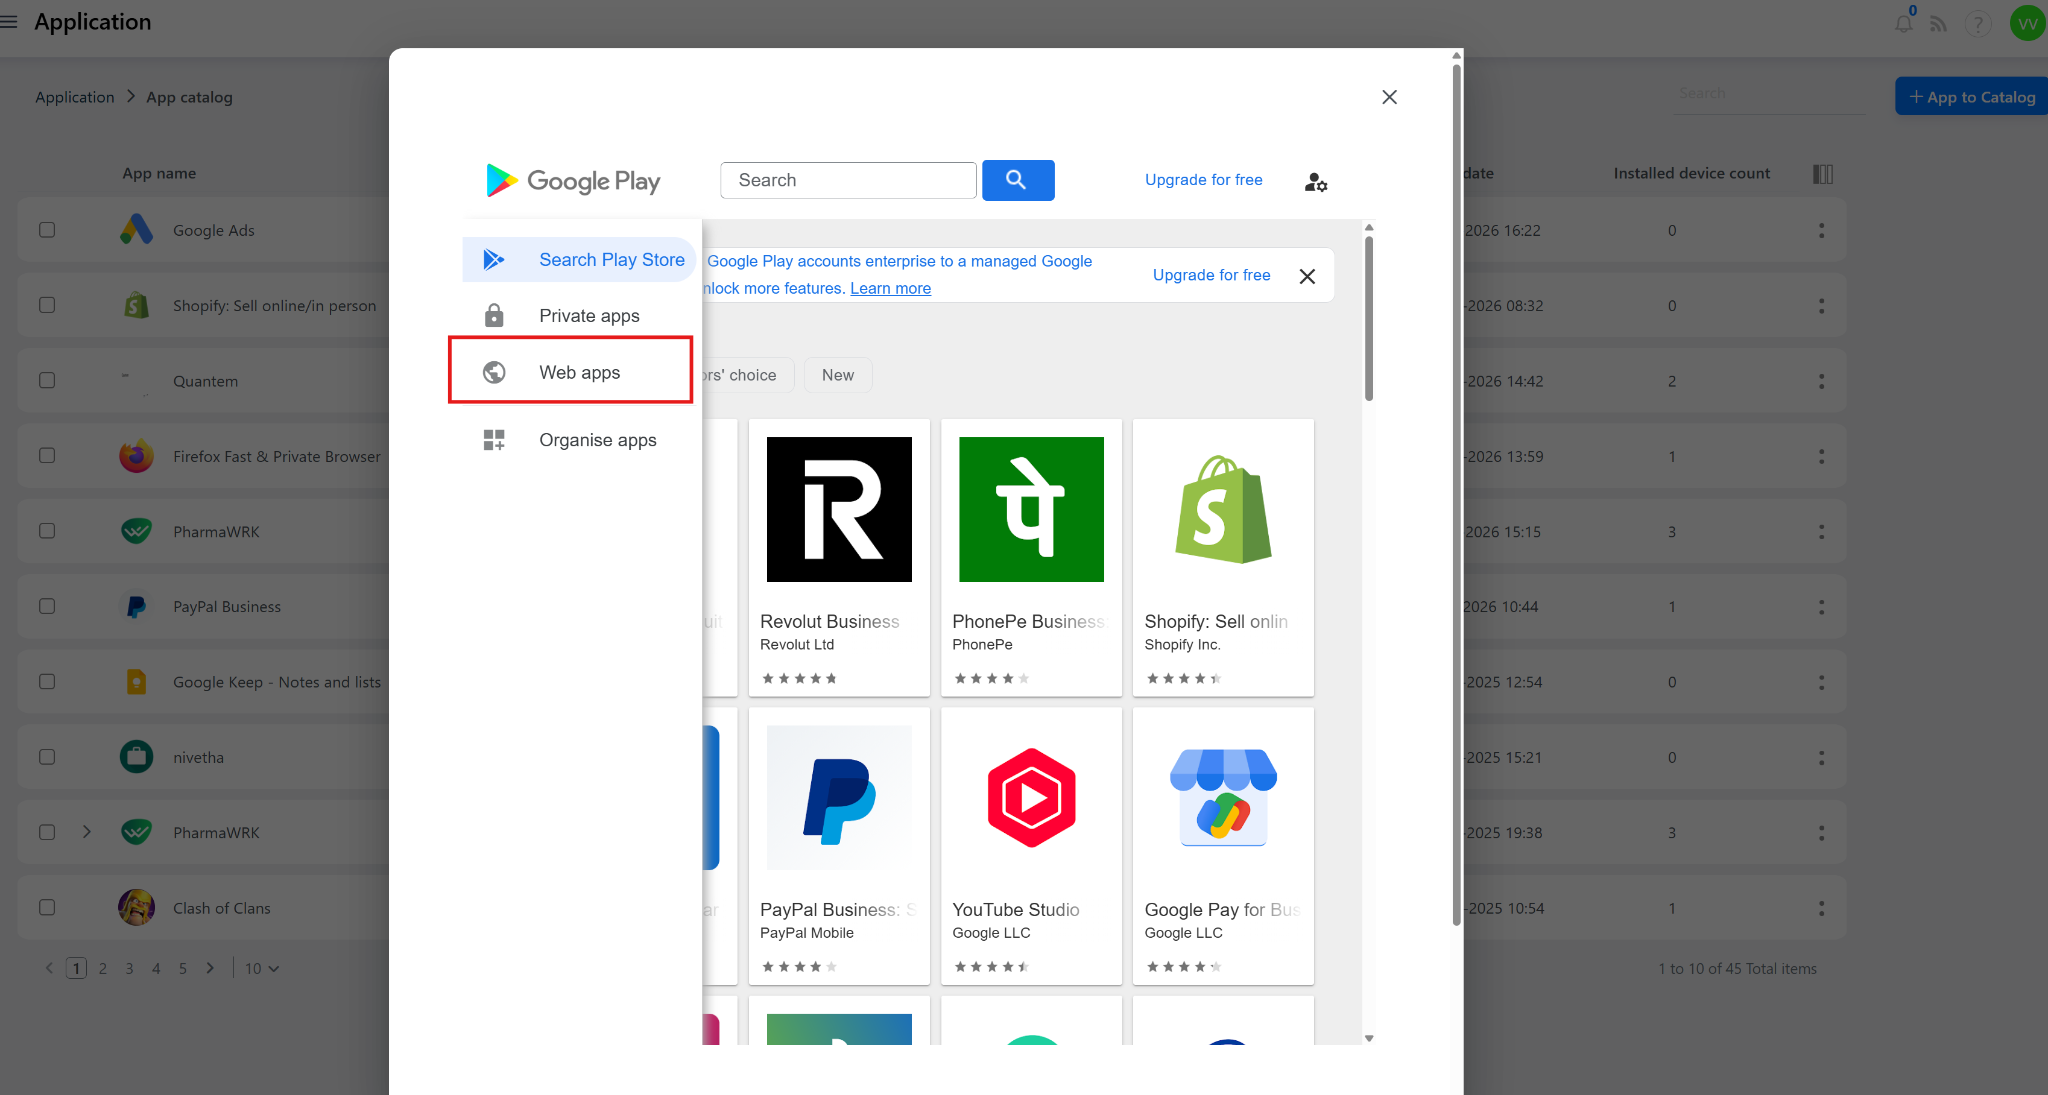This screenshot has width=2048, height=1095.
Task: Open the Google Play admin settings icon
Action: (x=1315, y=182)
